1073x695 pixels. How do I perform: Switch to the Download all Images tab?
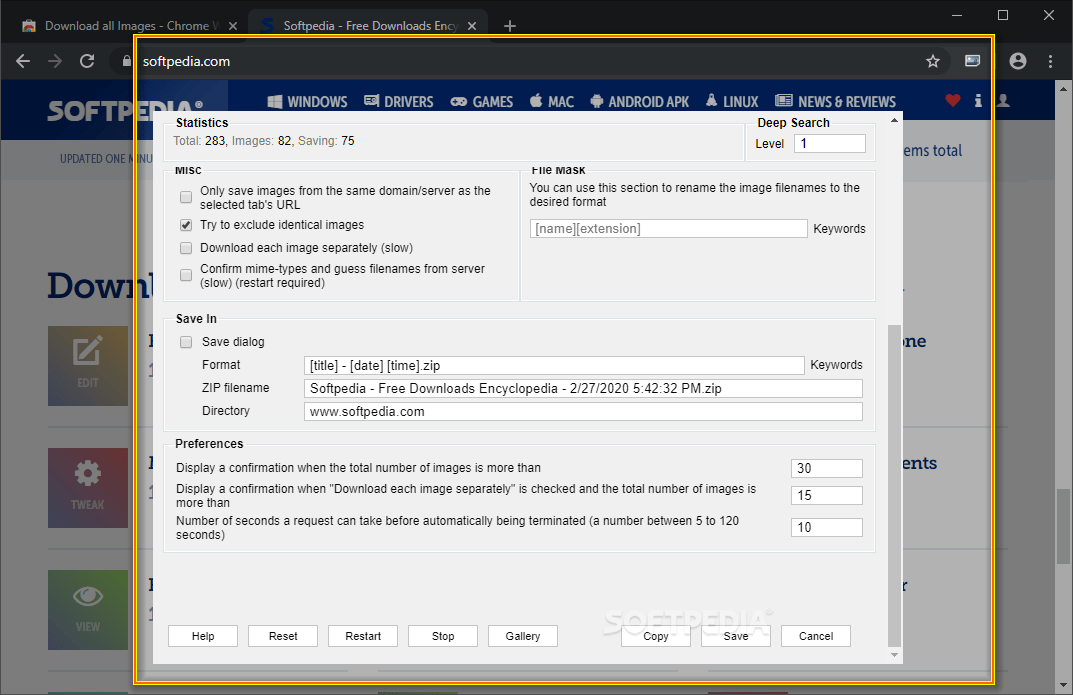point(130,26)
